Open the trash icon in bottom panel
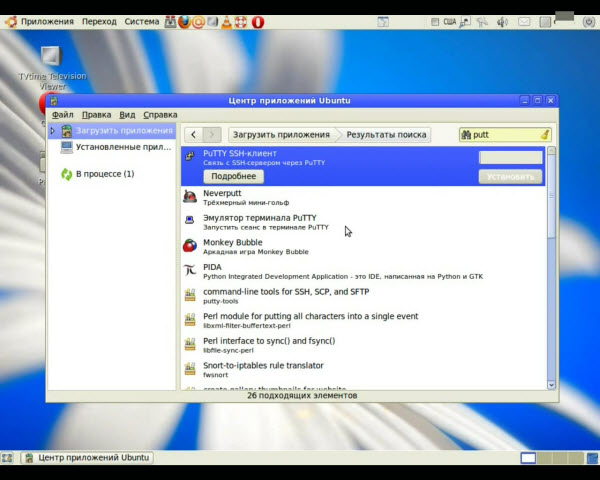600x480 pixels. coord(592,458)
